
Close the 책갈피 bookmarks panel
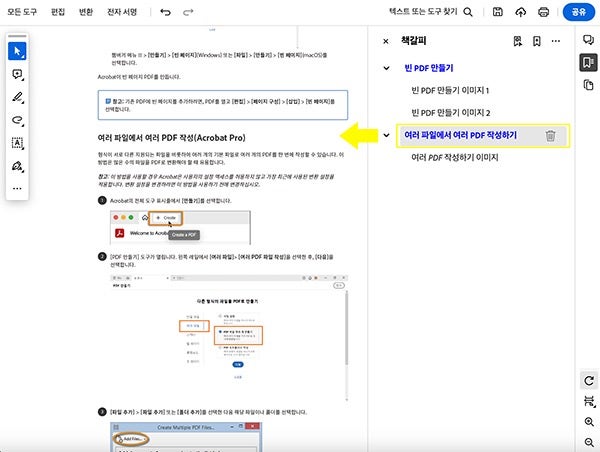coord(386,41)
